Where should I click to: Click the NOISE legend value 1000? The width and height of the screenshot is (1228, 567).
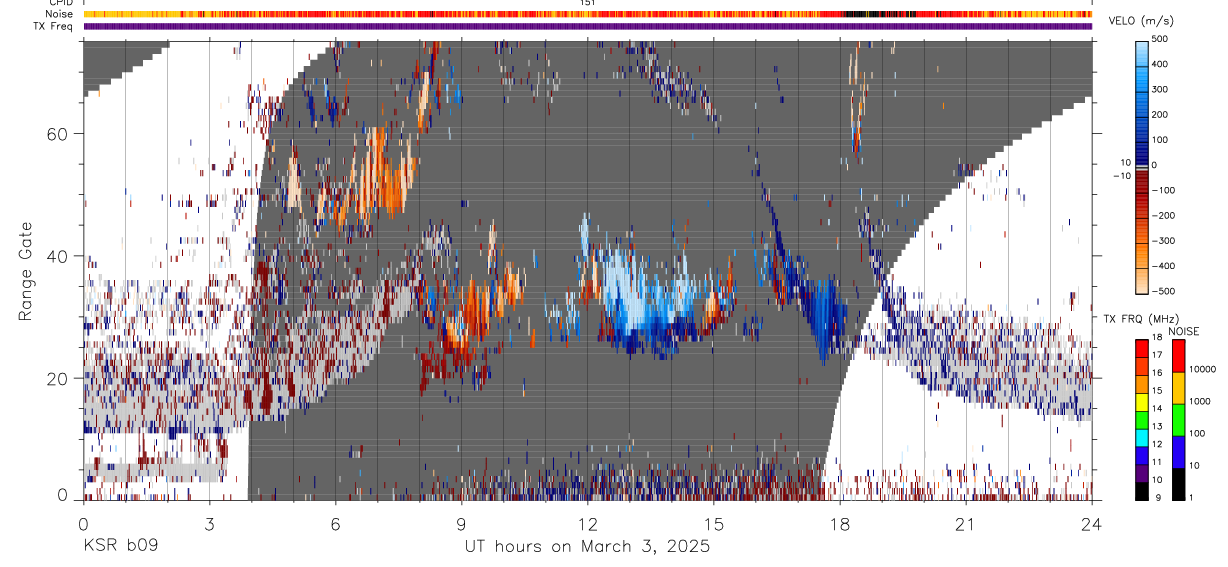point(1200,401)
